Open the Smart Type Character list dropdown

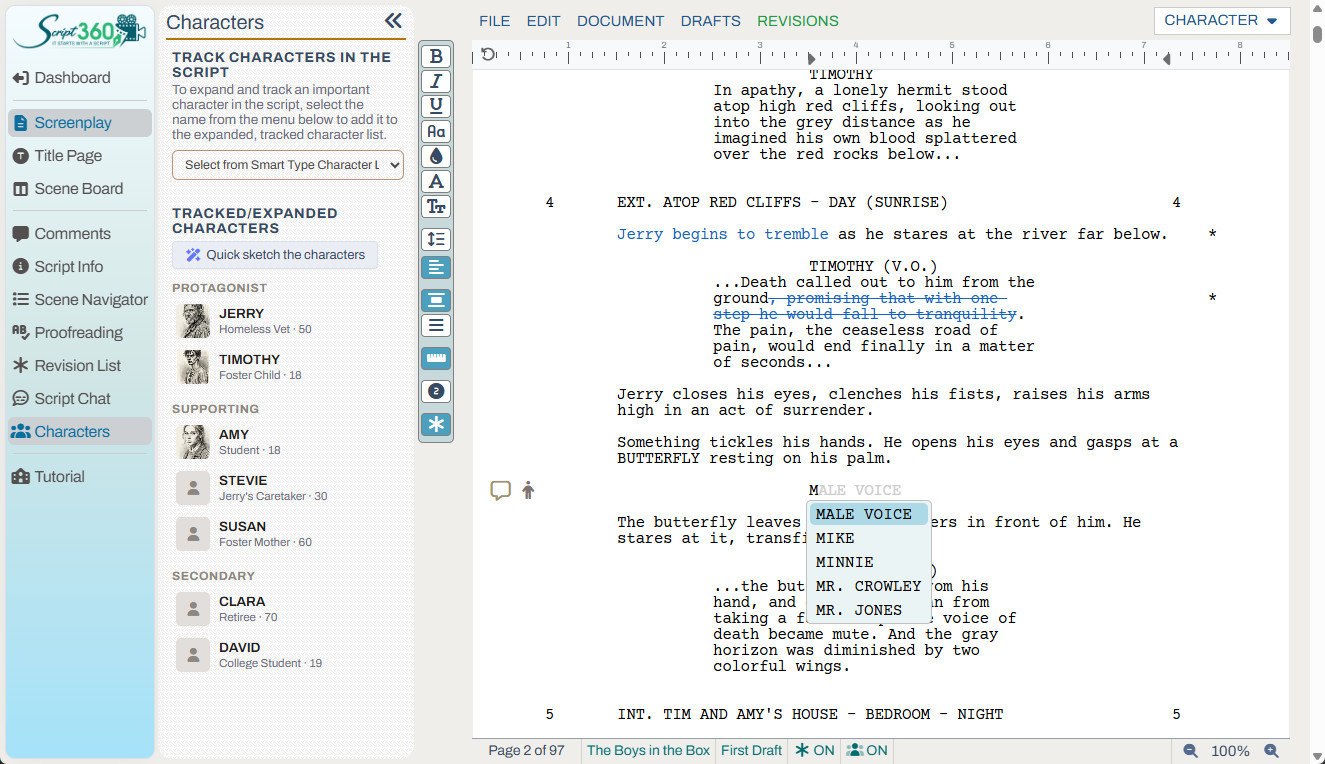(288, 165)
